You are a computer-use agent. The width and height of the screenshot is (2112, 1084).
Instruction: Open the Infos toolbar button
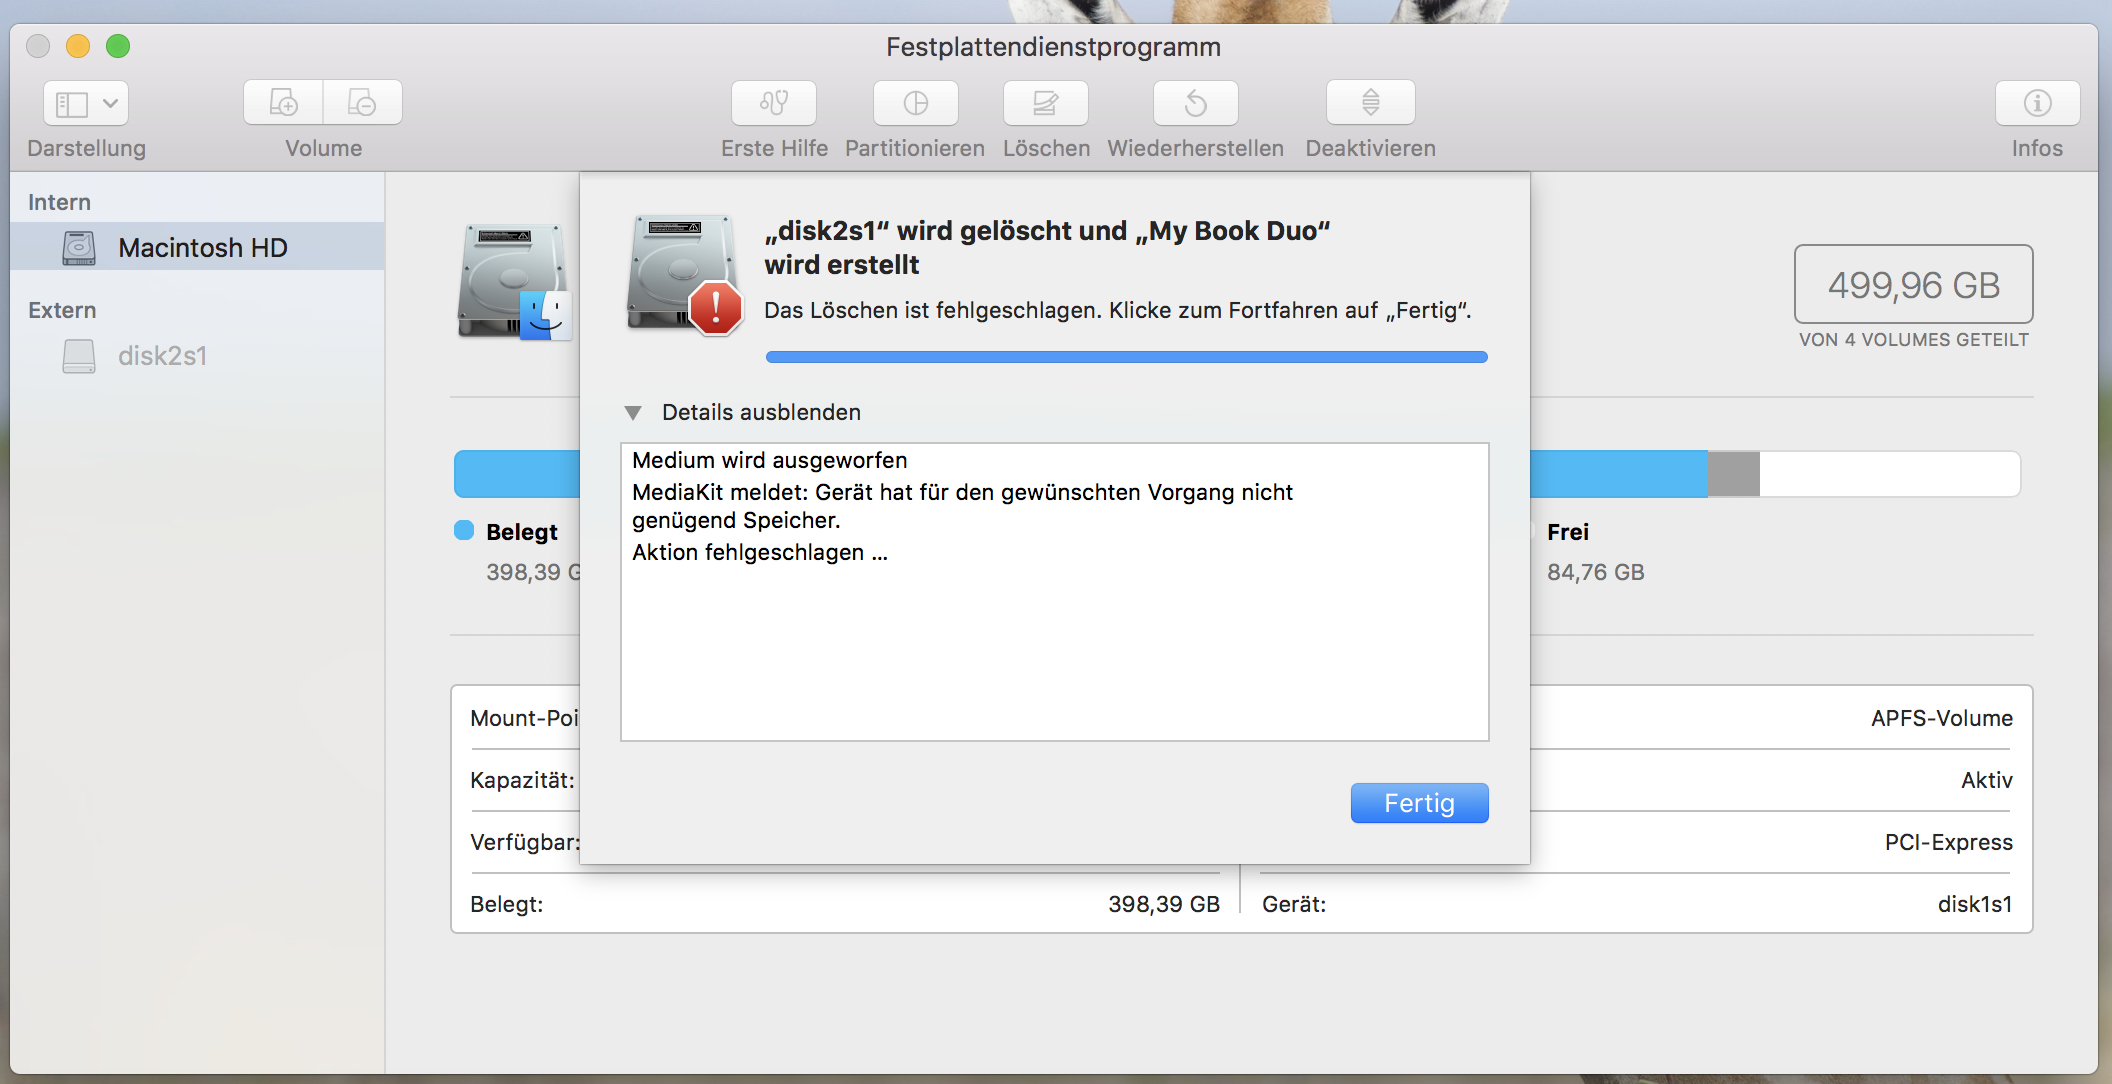[2037, 103]
